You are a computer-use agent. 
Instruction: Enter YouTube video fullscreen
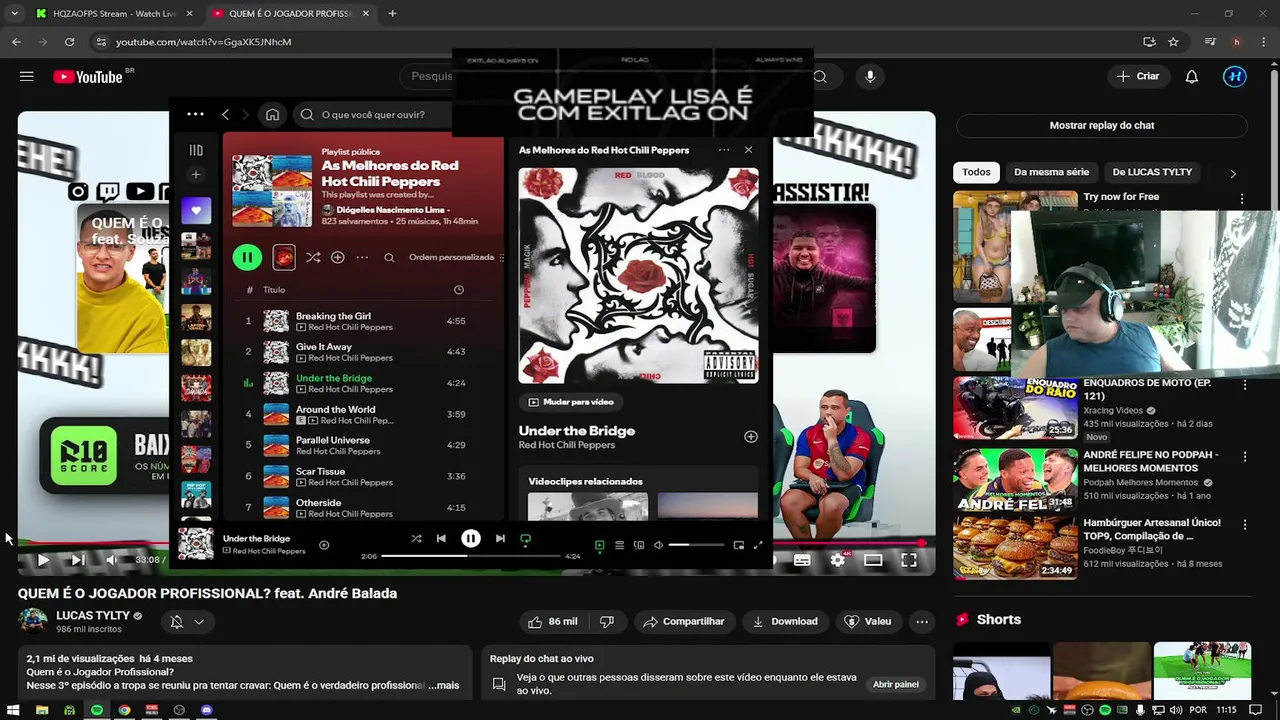point(909,560)
